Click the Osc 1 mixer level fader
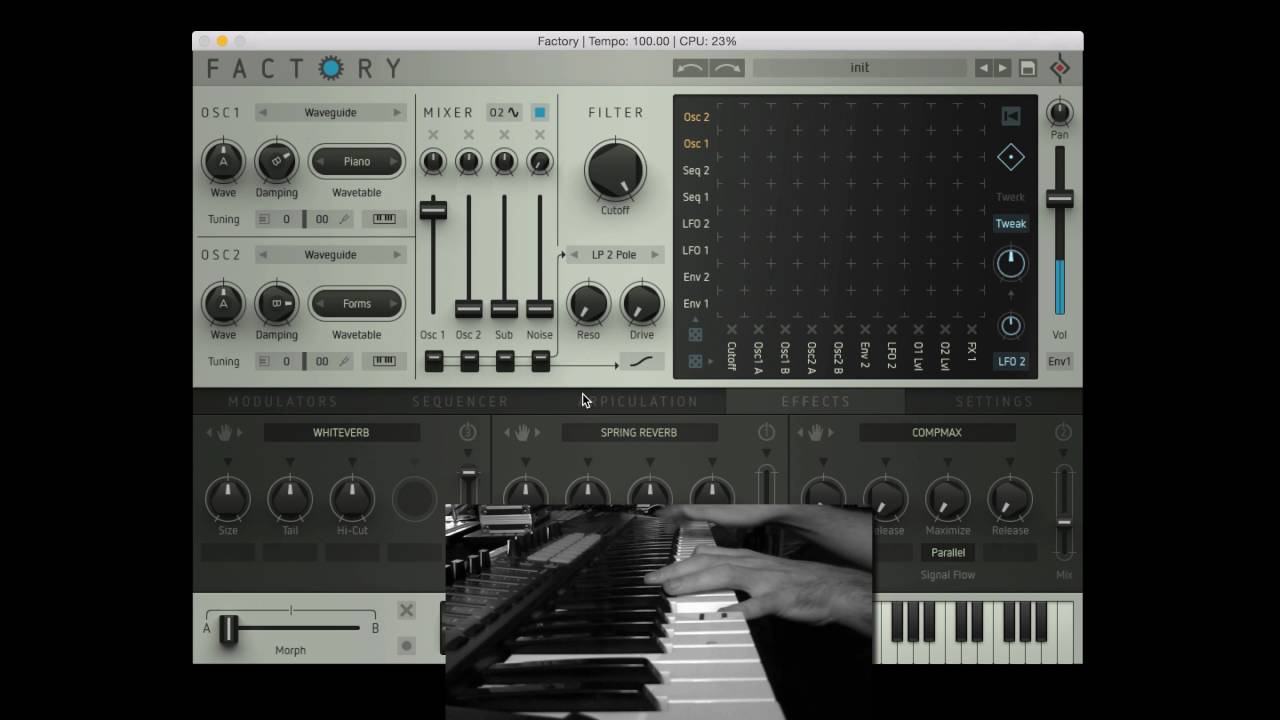 [433, 209]
